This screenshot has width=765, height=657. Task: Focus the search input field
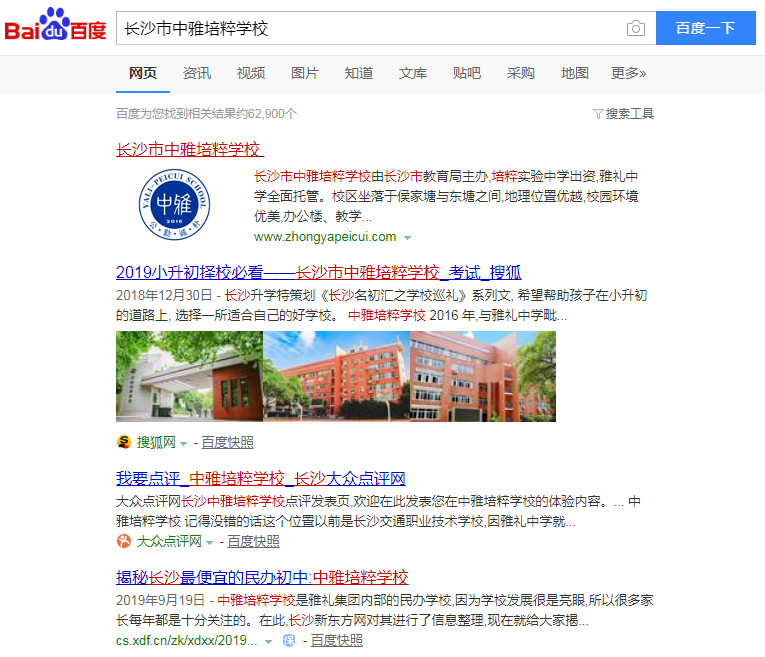(370, 28)
